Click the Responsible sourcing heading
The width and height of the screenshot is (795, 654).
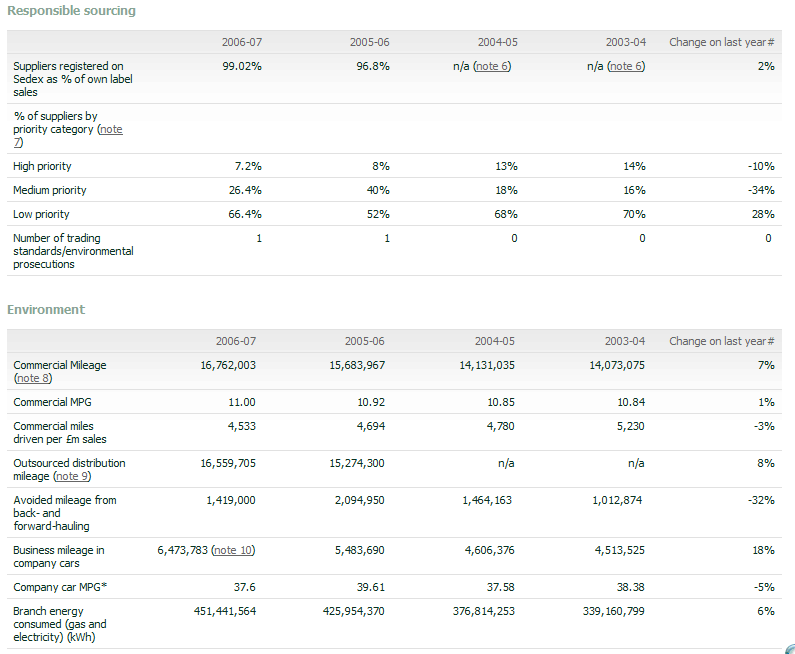[71, 10]
